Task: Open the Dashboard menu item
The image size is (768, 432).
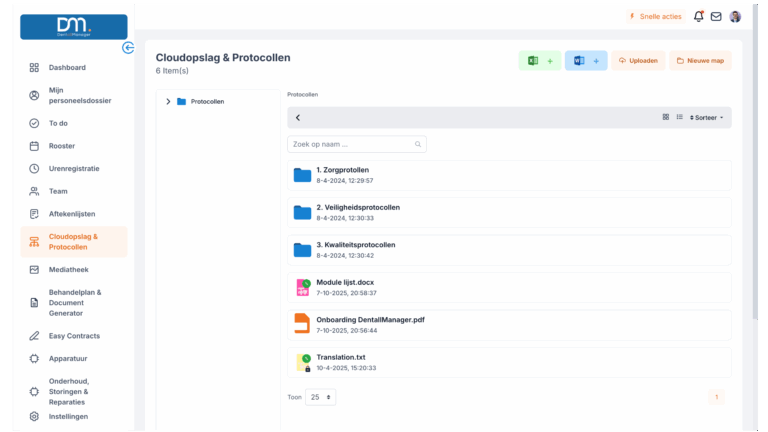Action: click(67, 67)
